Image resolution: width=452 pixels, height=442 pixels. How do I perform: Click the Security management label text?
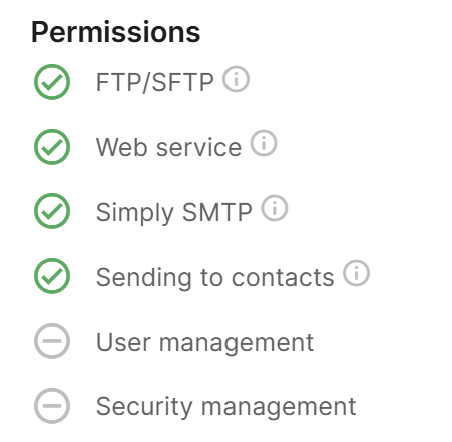point(226,407)
